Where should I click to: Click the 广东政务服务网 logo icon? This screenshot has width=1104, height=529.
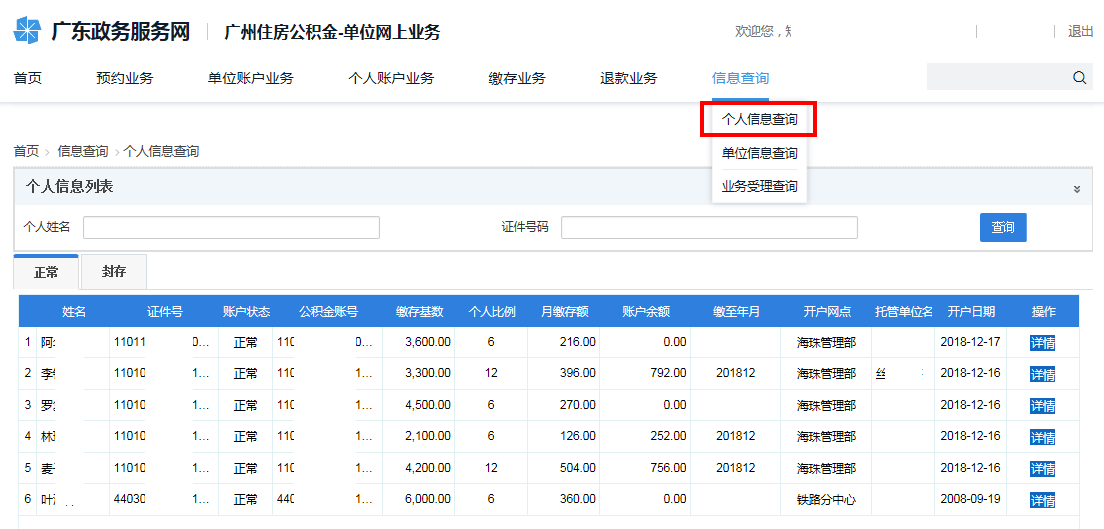[28, 32]
